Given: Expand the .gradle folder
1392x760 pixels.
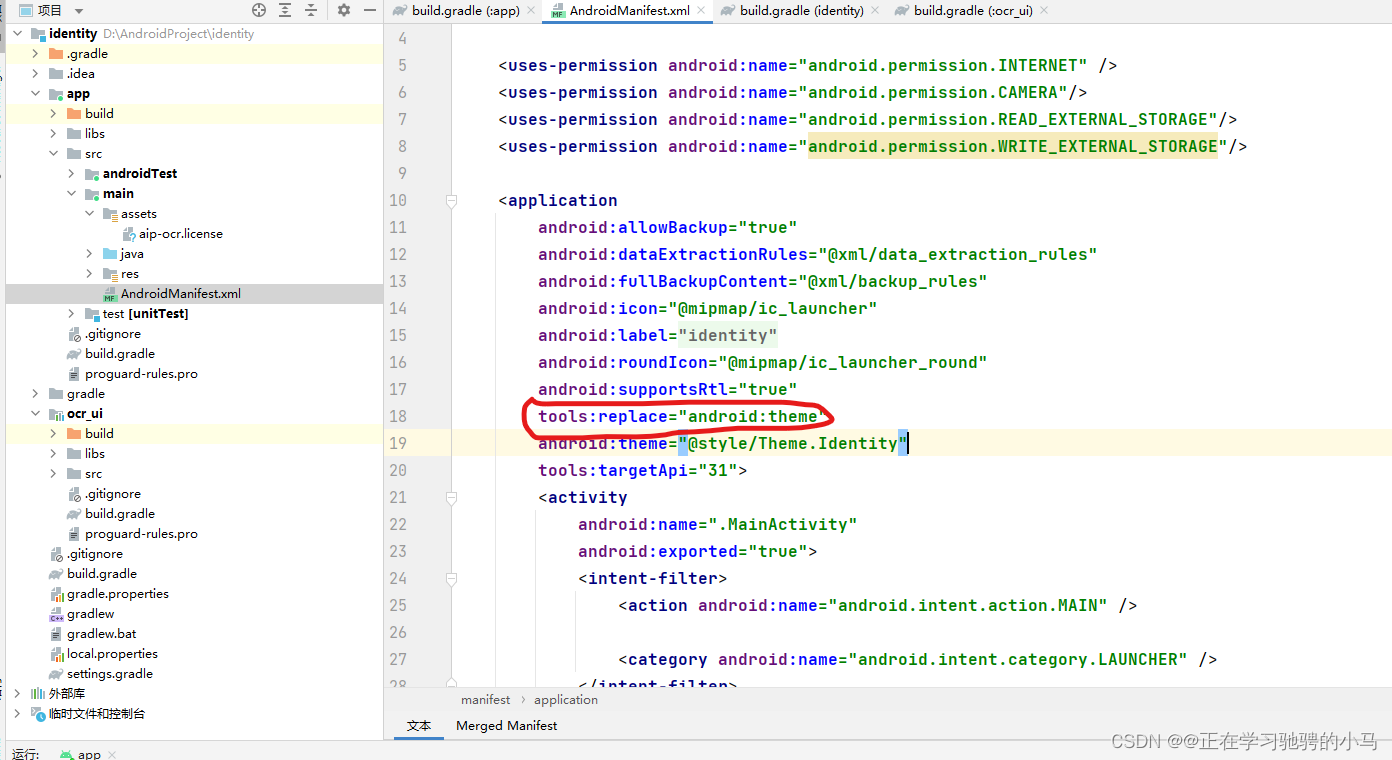Looking at the screenshot, I should [35, 54].
